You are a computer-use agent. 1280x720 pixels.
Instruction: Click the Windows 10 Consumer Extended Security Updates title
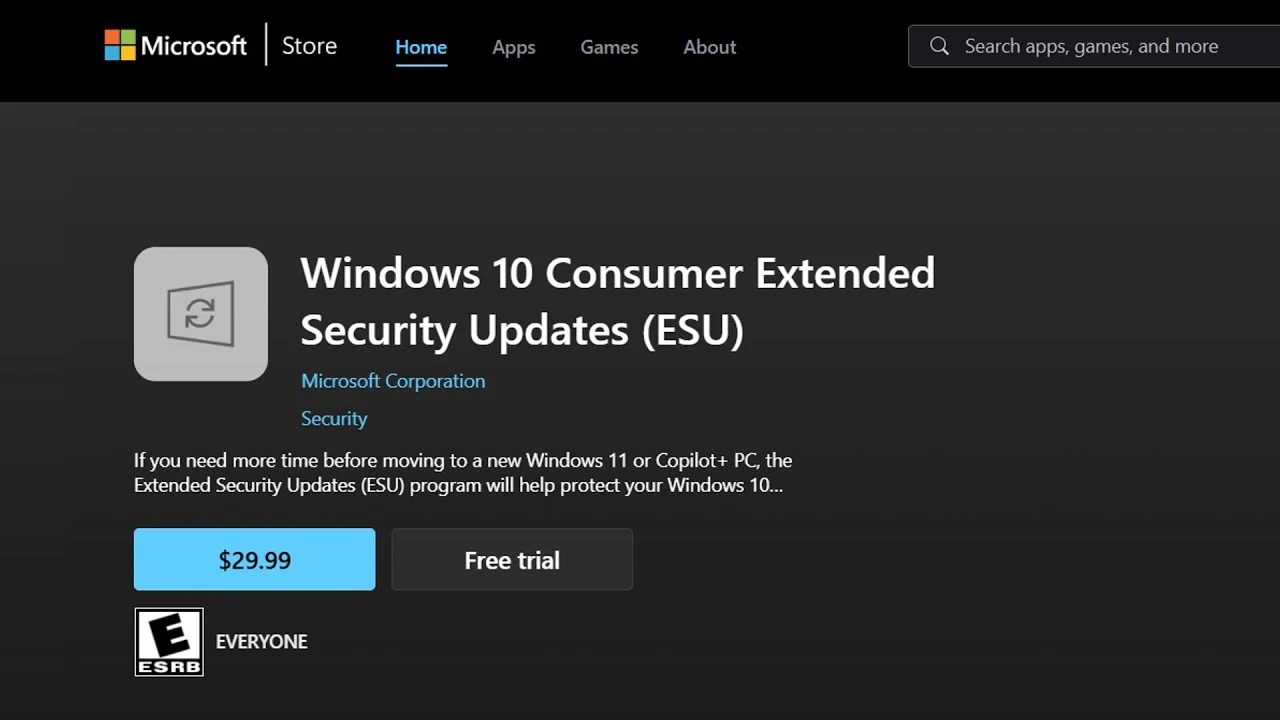tap(617, 301)
